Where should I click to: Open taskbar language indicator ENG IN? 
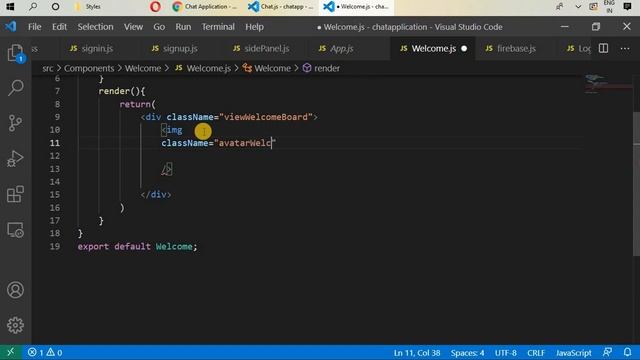pos(609,7)
